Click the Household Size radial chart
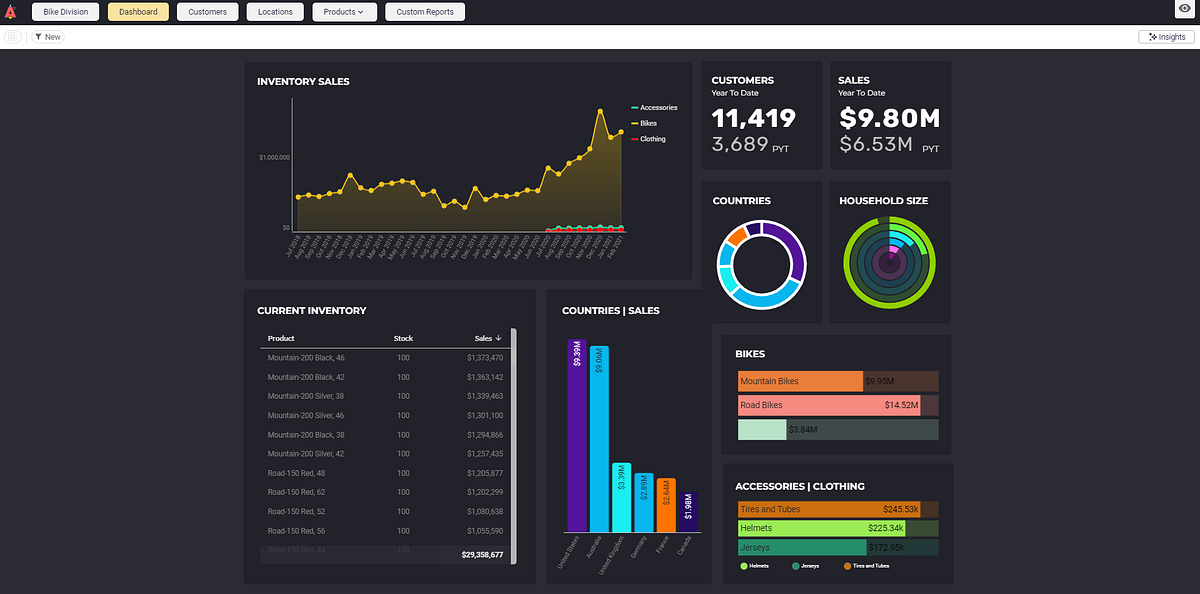Viewport: 1200px width, 594px height. tap(888, 260)
